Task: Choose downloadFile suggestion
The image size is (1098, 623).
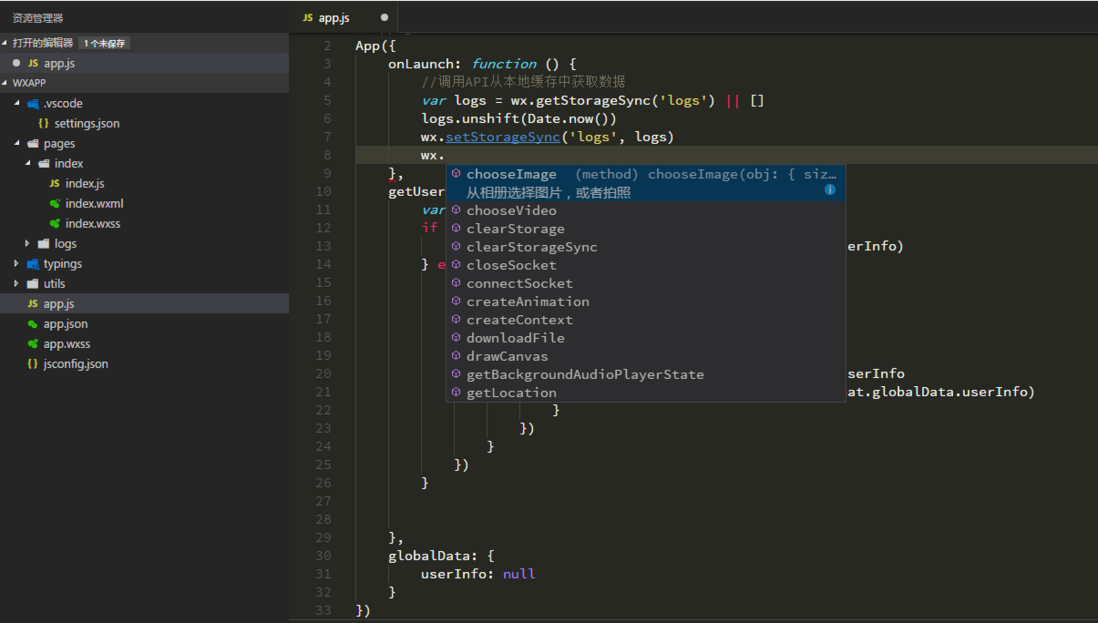Action: pyautogui.click(x=646, y=338)
